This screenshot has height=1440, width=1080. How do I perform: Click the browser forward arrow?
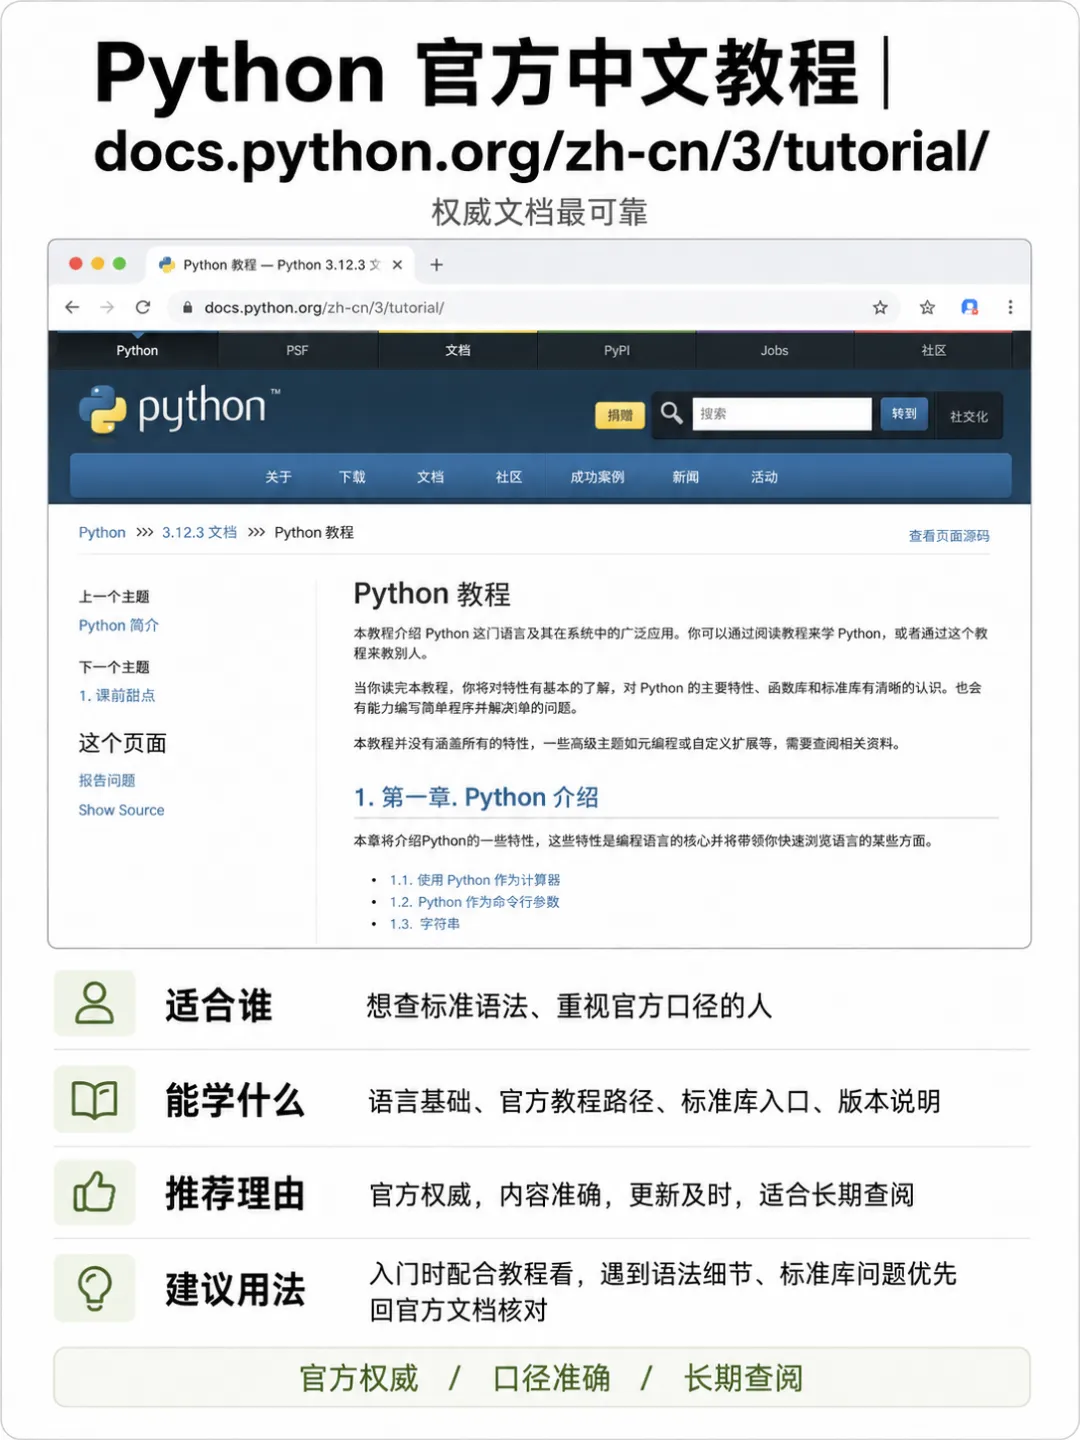[x=107, y=307]
